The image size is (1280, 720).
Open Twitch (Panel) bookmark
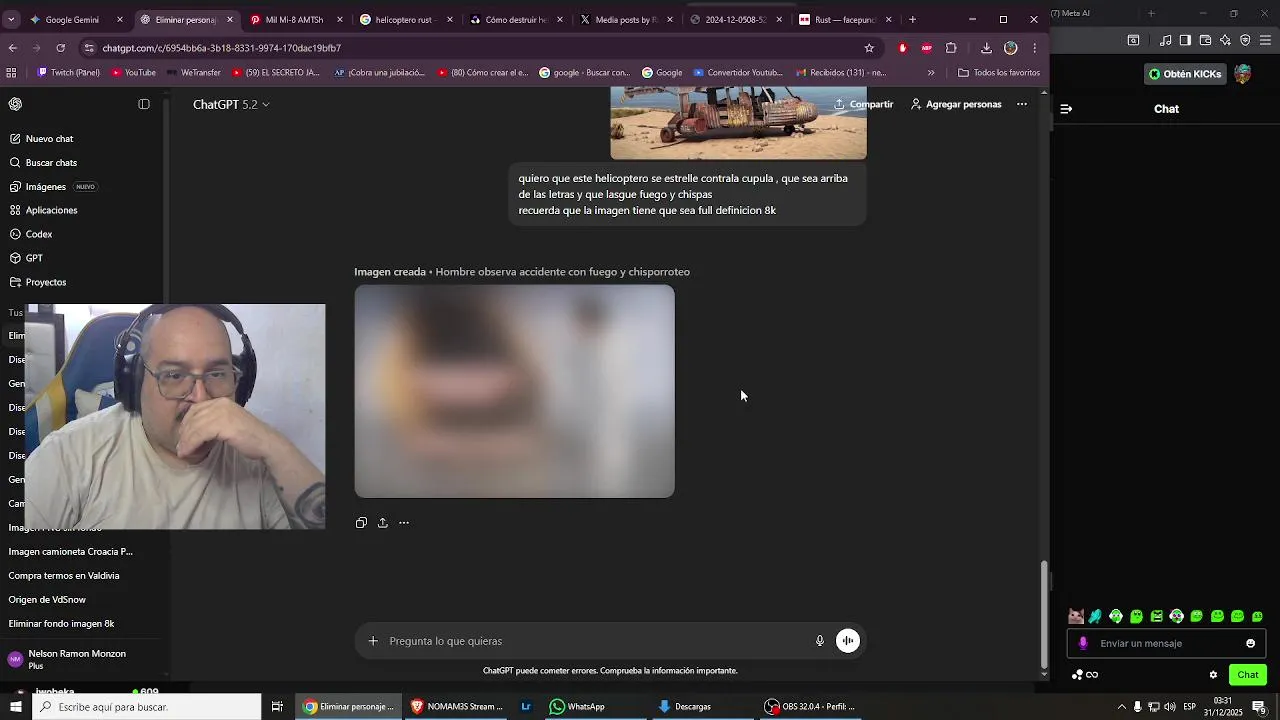pos(69,73)
